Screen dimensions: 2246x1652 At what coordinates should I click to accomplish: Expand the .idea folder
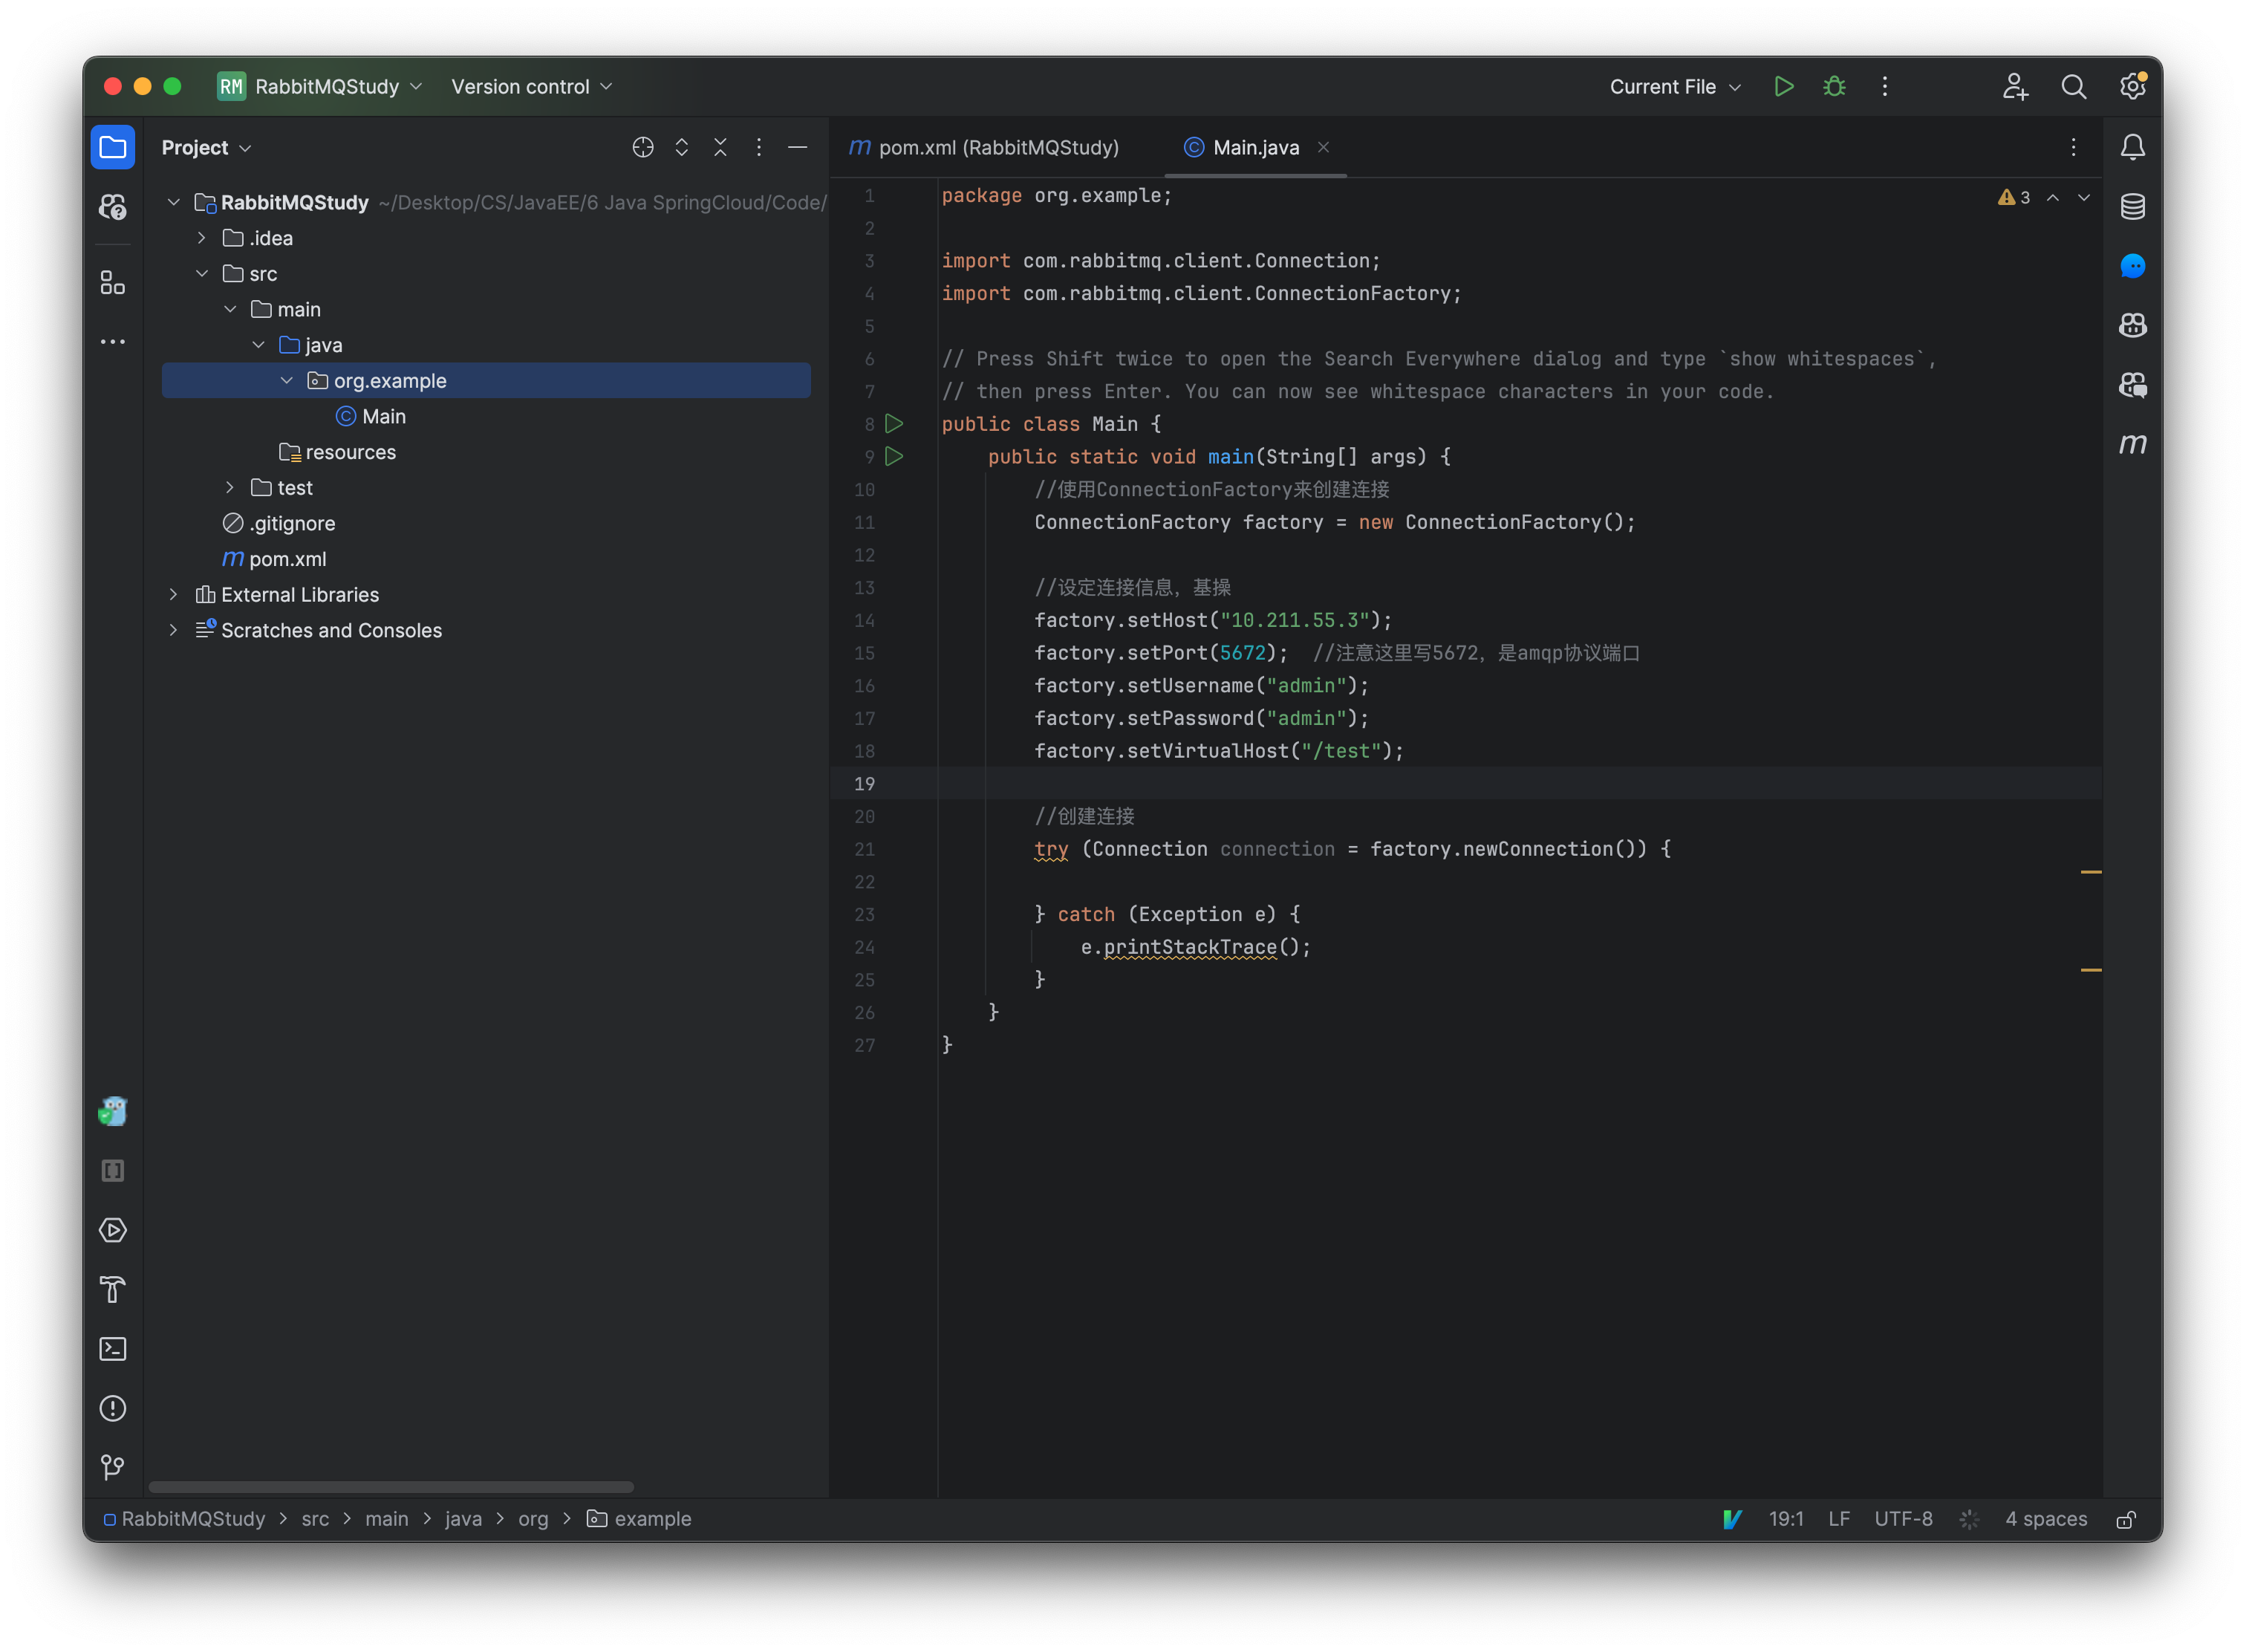(x=202, y=238)
